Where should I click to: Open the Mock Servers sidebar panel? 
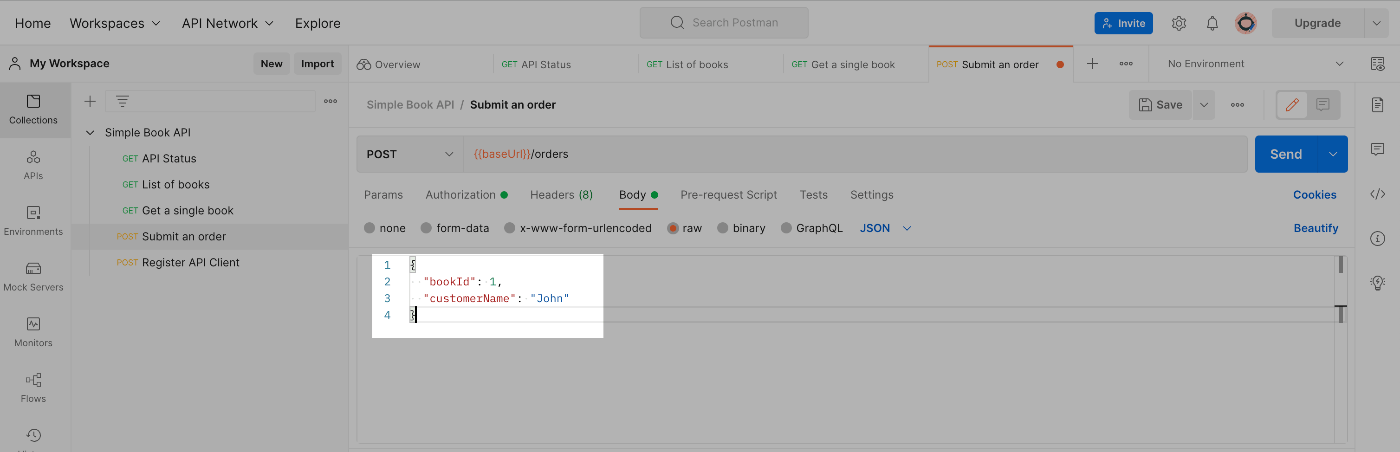click(33, 277)
